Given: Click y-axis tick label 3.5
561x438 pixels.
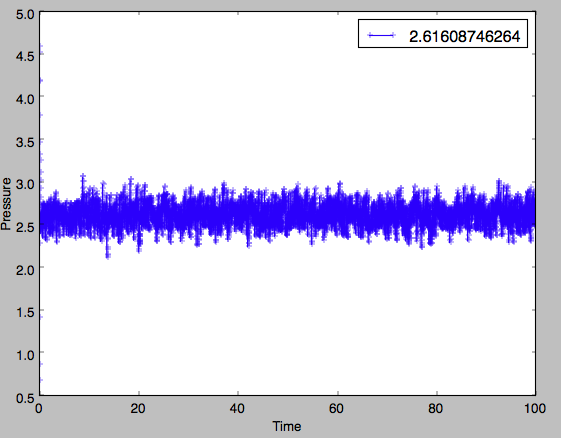Looking at the screenshot, I should 25,142.
